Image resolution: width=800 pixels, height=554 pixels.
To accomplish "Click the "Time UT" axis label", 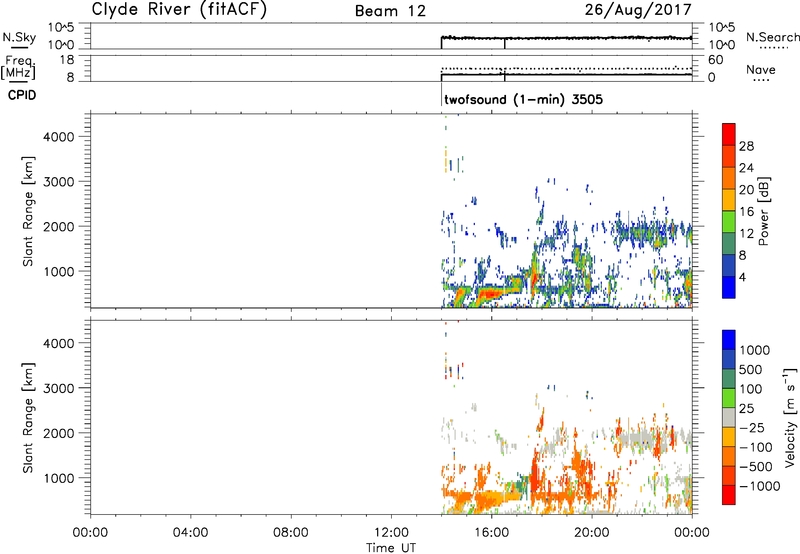I will (x=391, y=548).
